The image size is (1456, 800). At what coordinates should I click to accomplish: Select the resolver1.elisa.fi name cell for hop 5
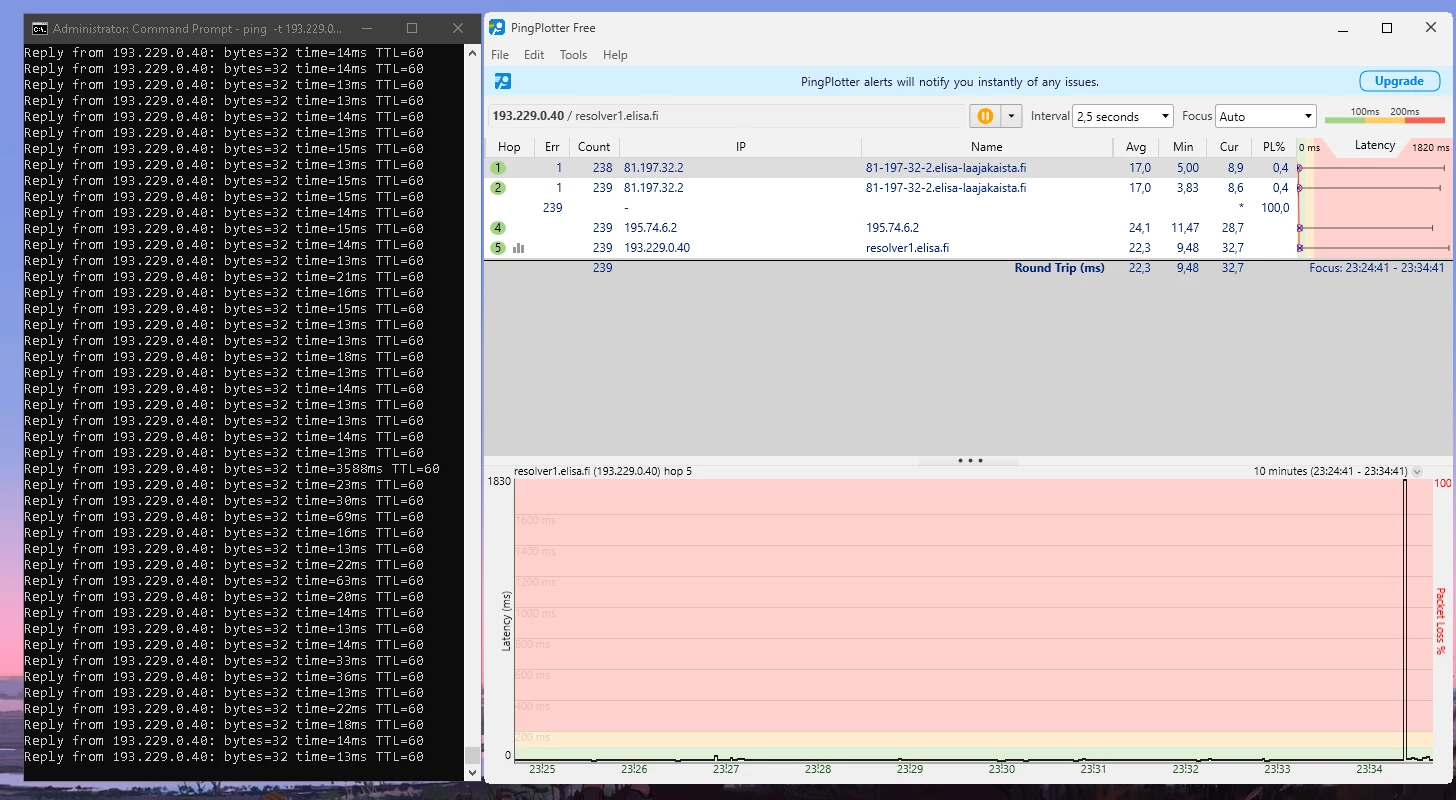[909, 248]
